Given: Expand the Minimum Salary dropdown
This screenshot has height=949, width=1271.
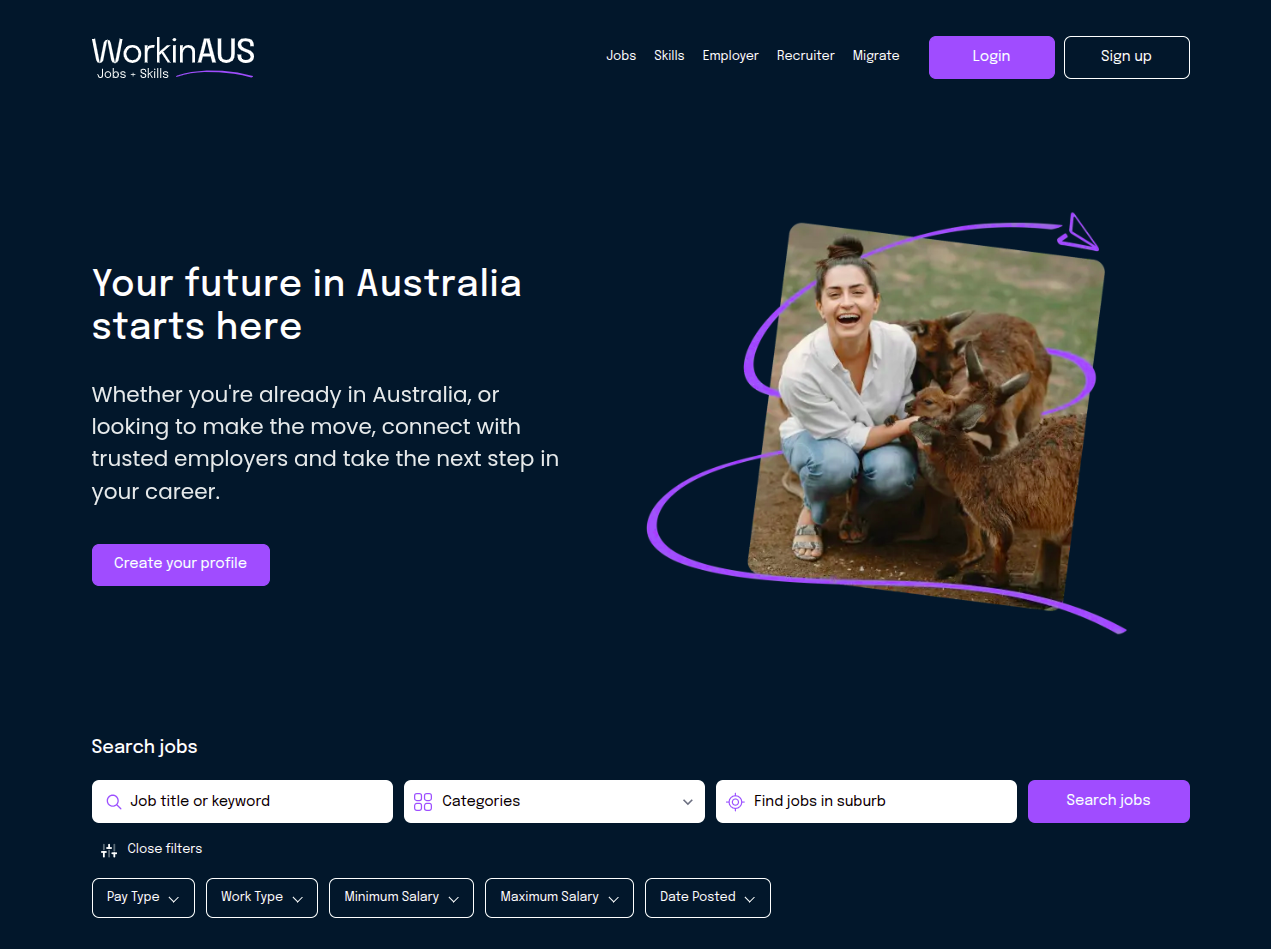Looking at the screenshot, I should 401,897.
